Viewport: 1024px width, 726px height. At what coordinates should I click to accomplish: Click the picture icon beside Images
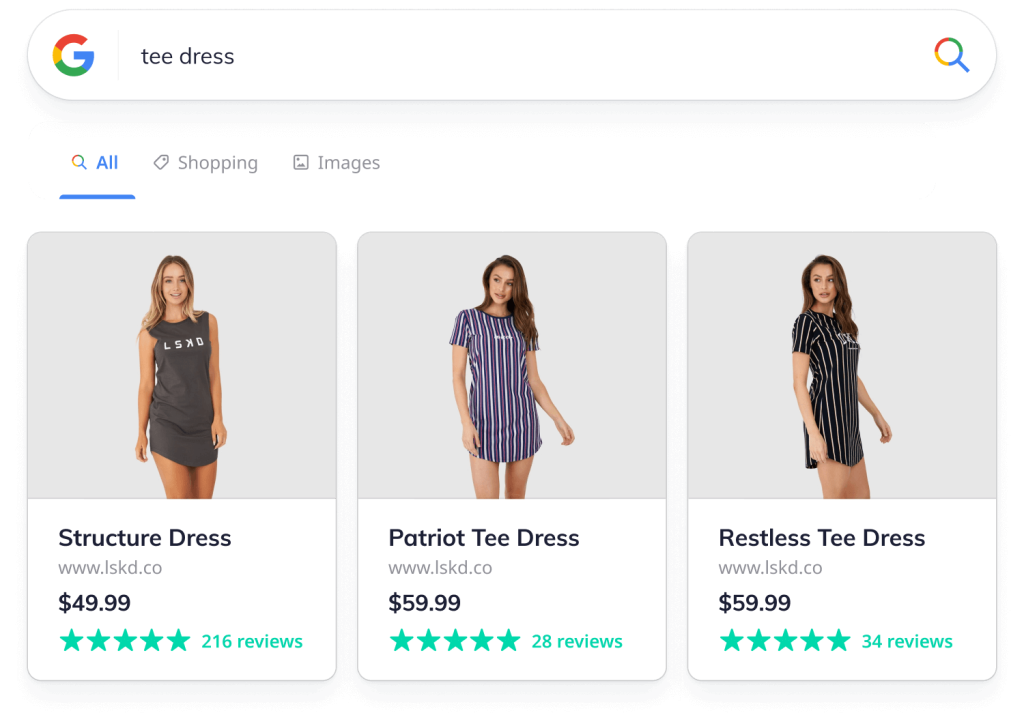tap(300, 162)
